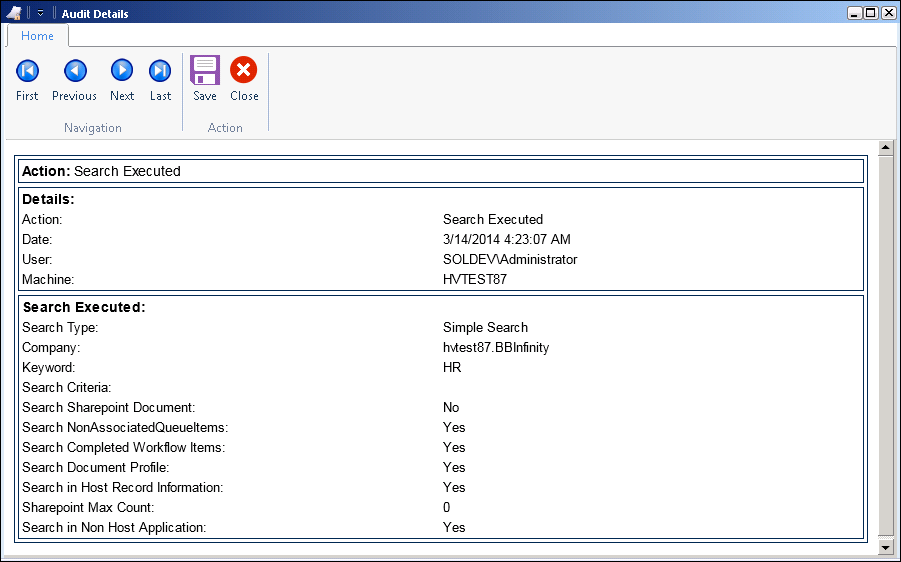Click the scrollbar up arrow
The image size is (901, 562).
[x=885, y=148]
